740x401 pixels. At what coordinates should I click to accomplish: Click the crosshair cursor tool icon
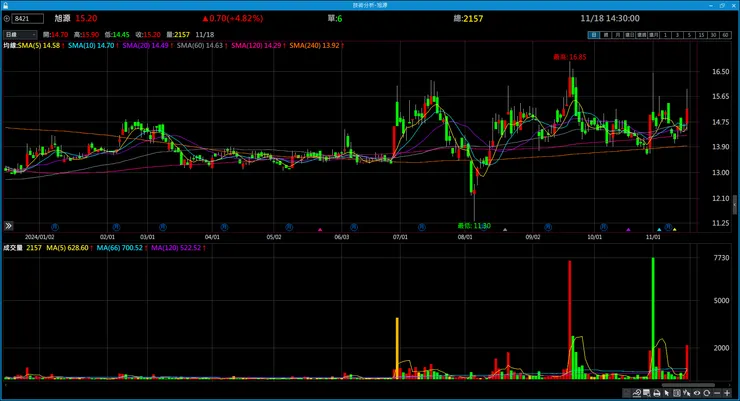[687, 393]
